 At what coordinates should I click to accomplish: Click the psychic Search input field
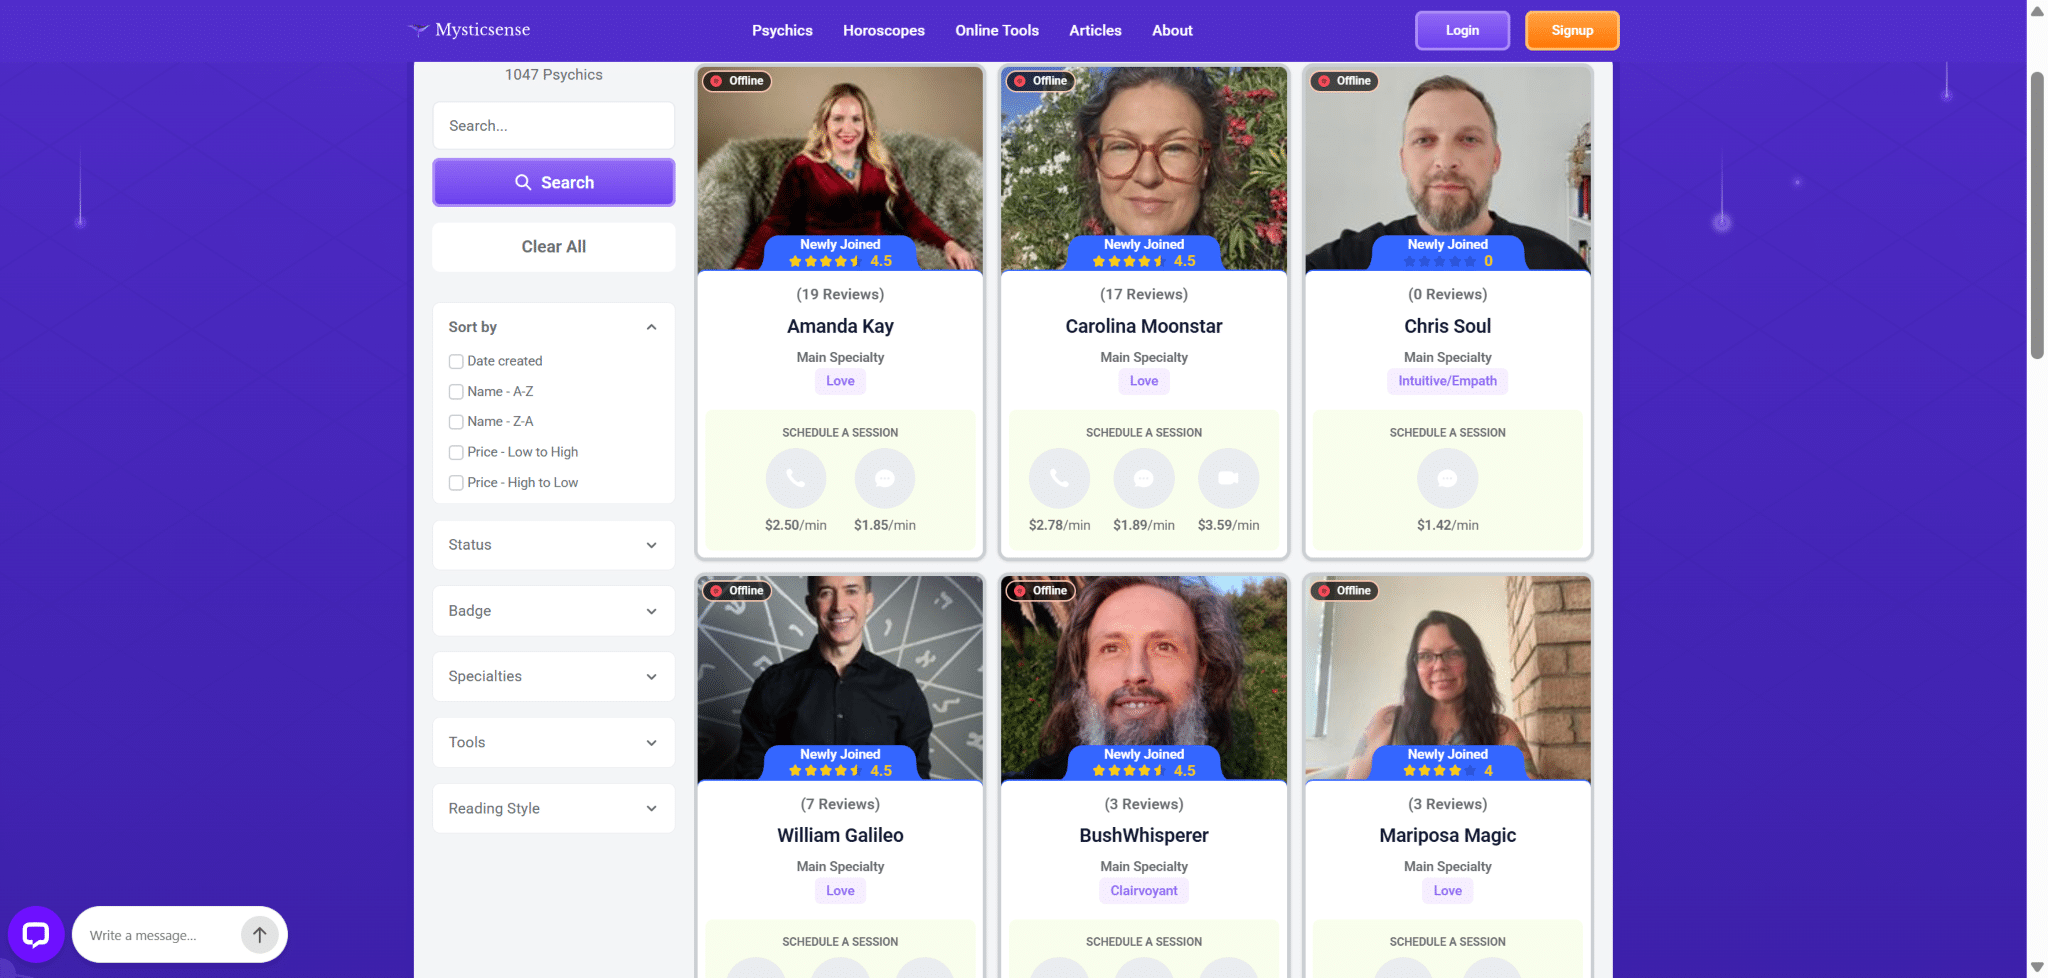553,126
